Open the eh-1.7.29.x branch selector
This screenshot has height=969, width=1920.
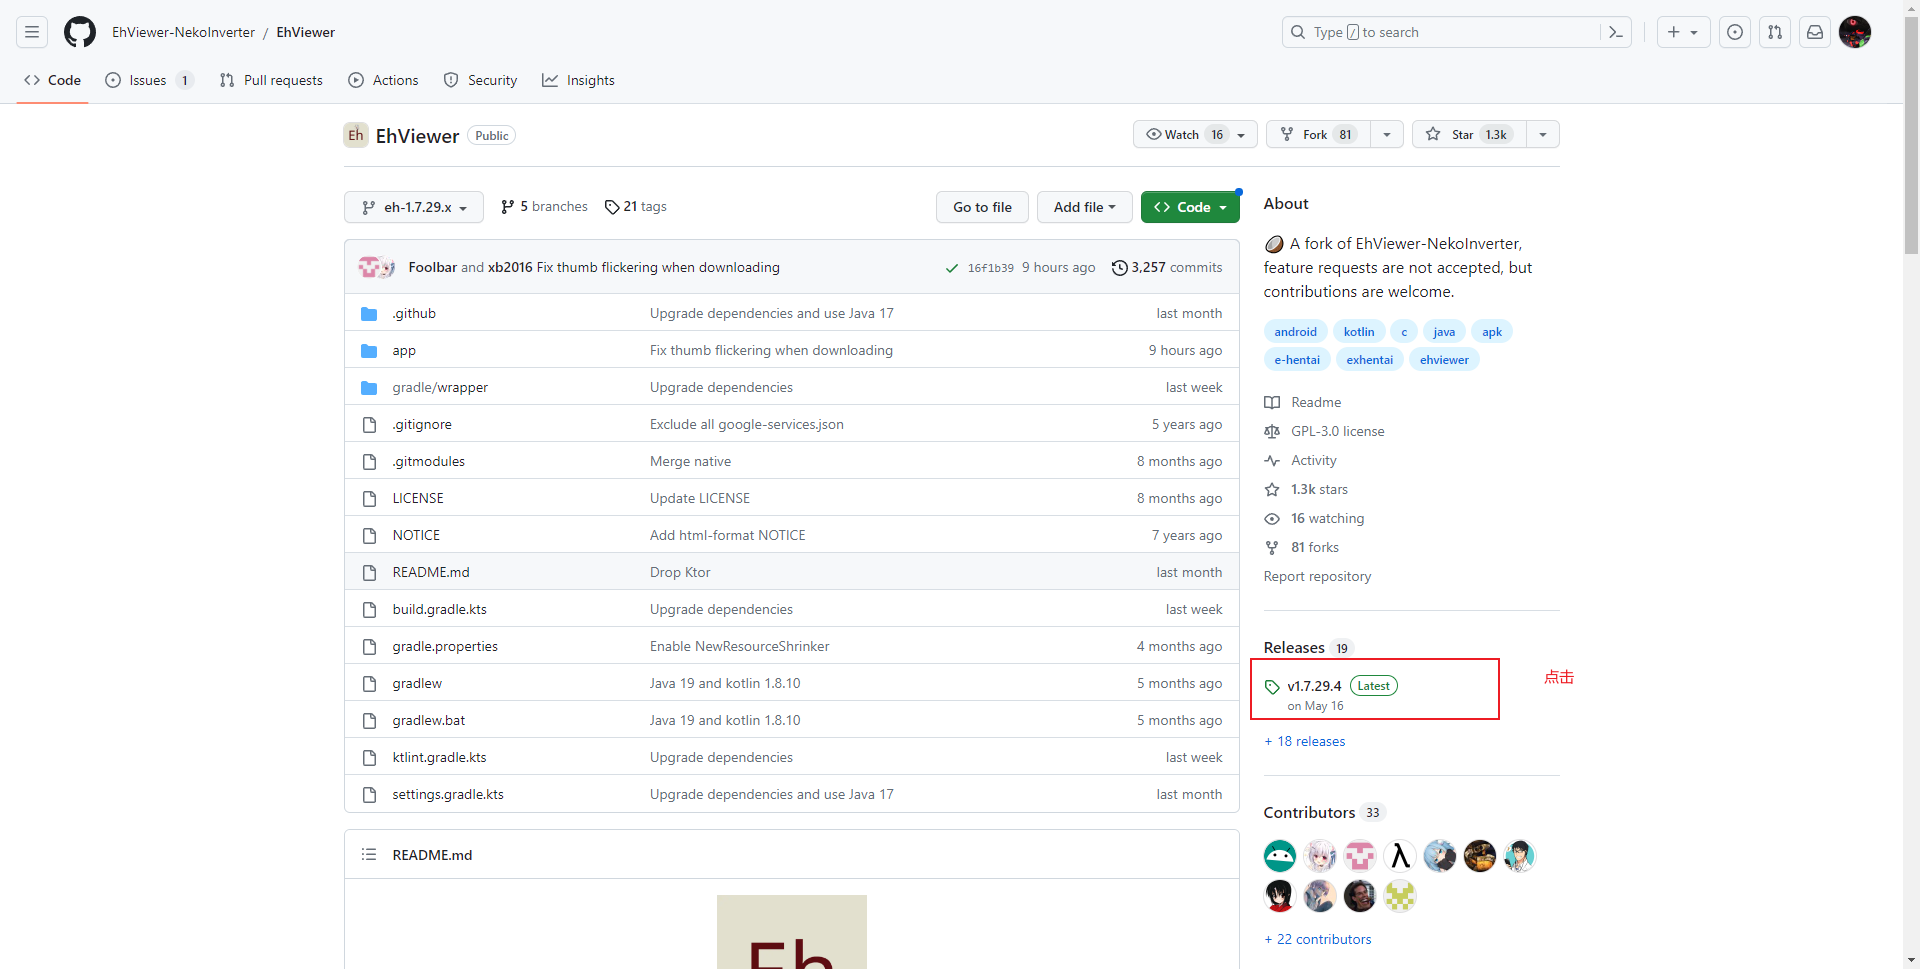414,207
